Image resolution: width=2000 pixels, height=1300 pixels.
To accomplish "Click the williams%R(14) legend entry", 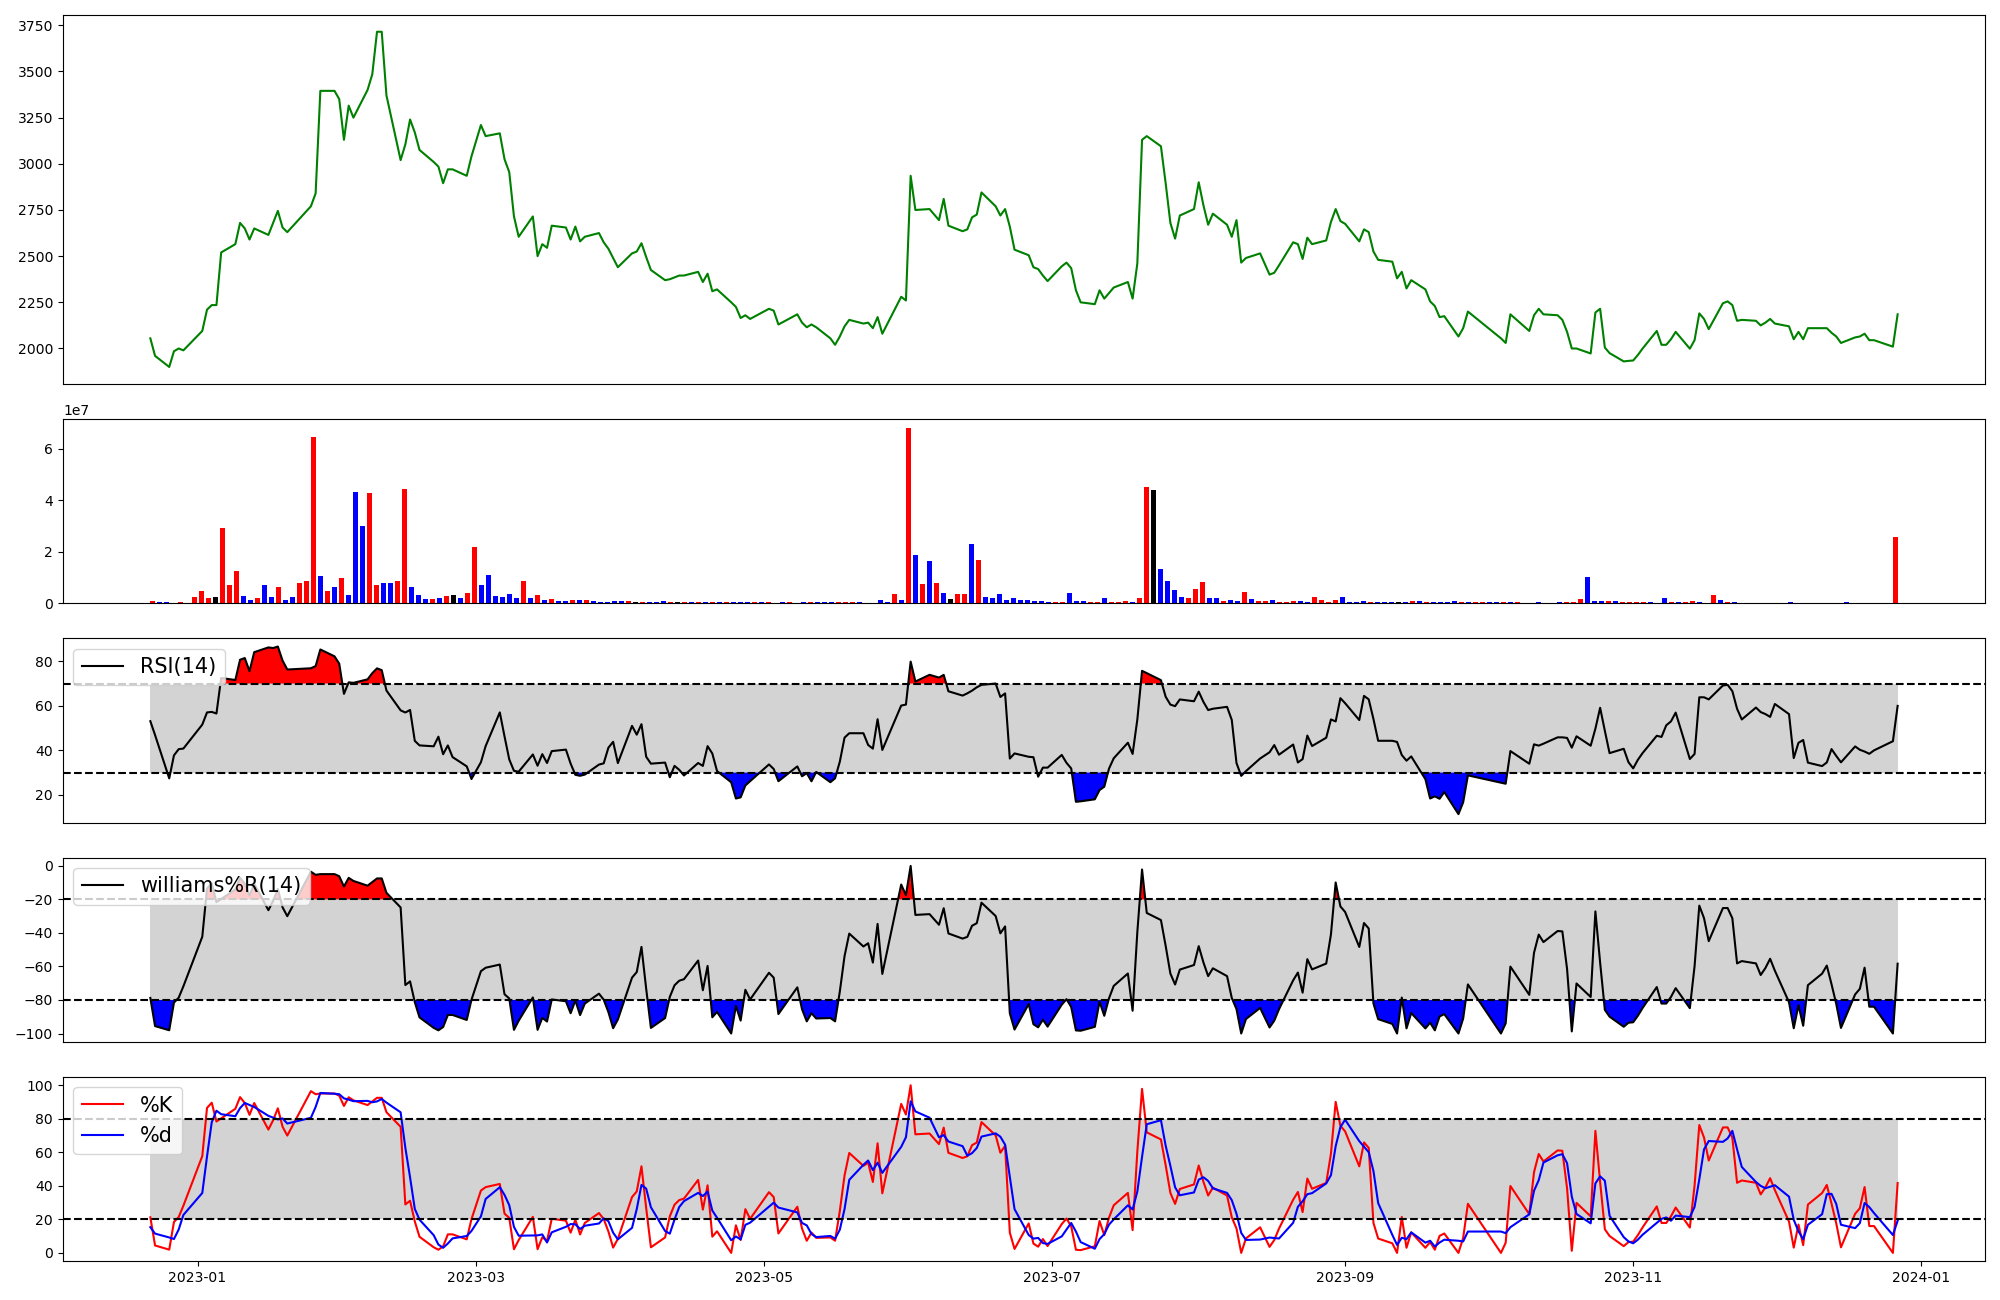I will (x=220, y=885).
